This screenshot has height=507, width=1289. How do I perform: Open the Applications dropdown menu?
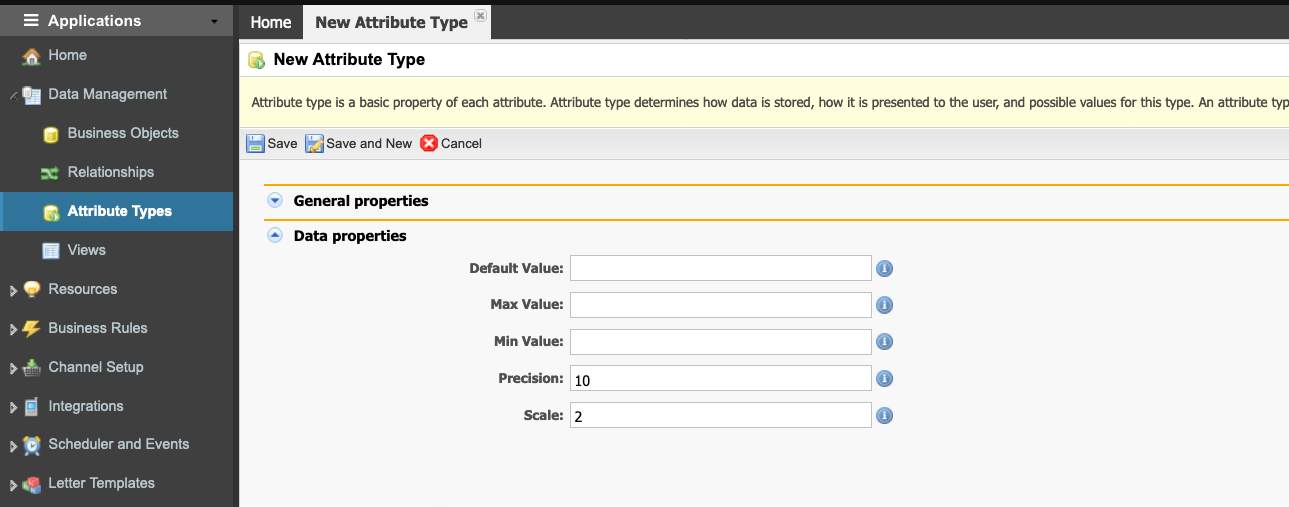point(117,20)
